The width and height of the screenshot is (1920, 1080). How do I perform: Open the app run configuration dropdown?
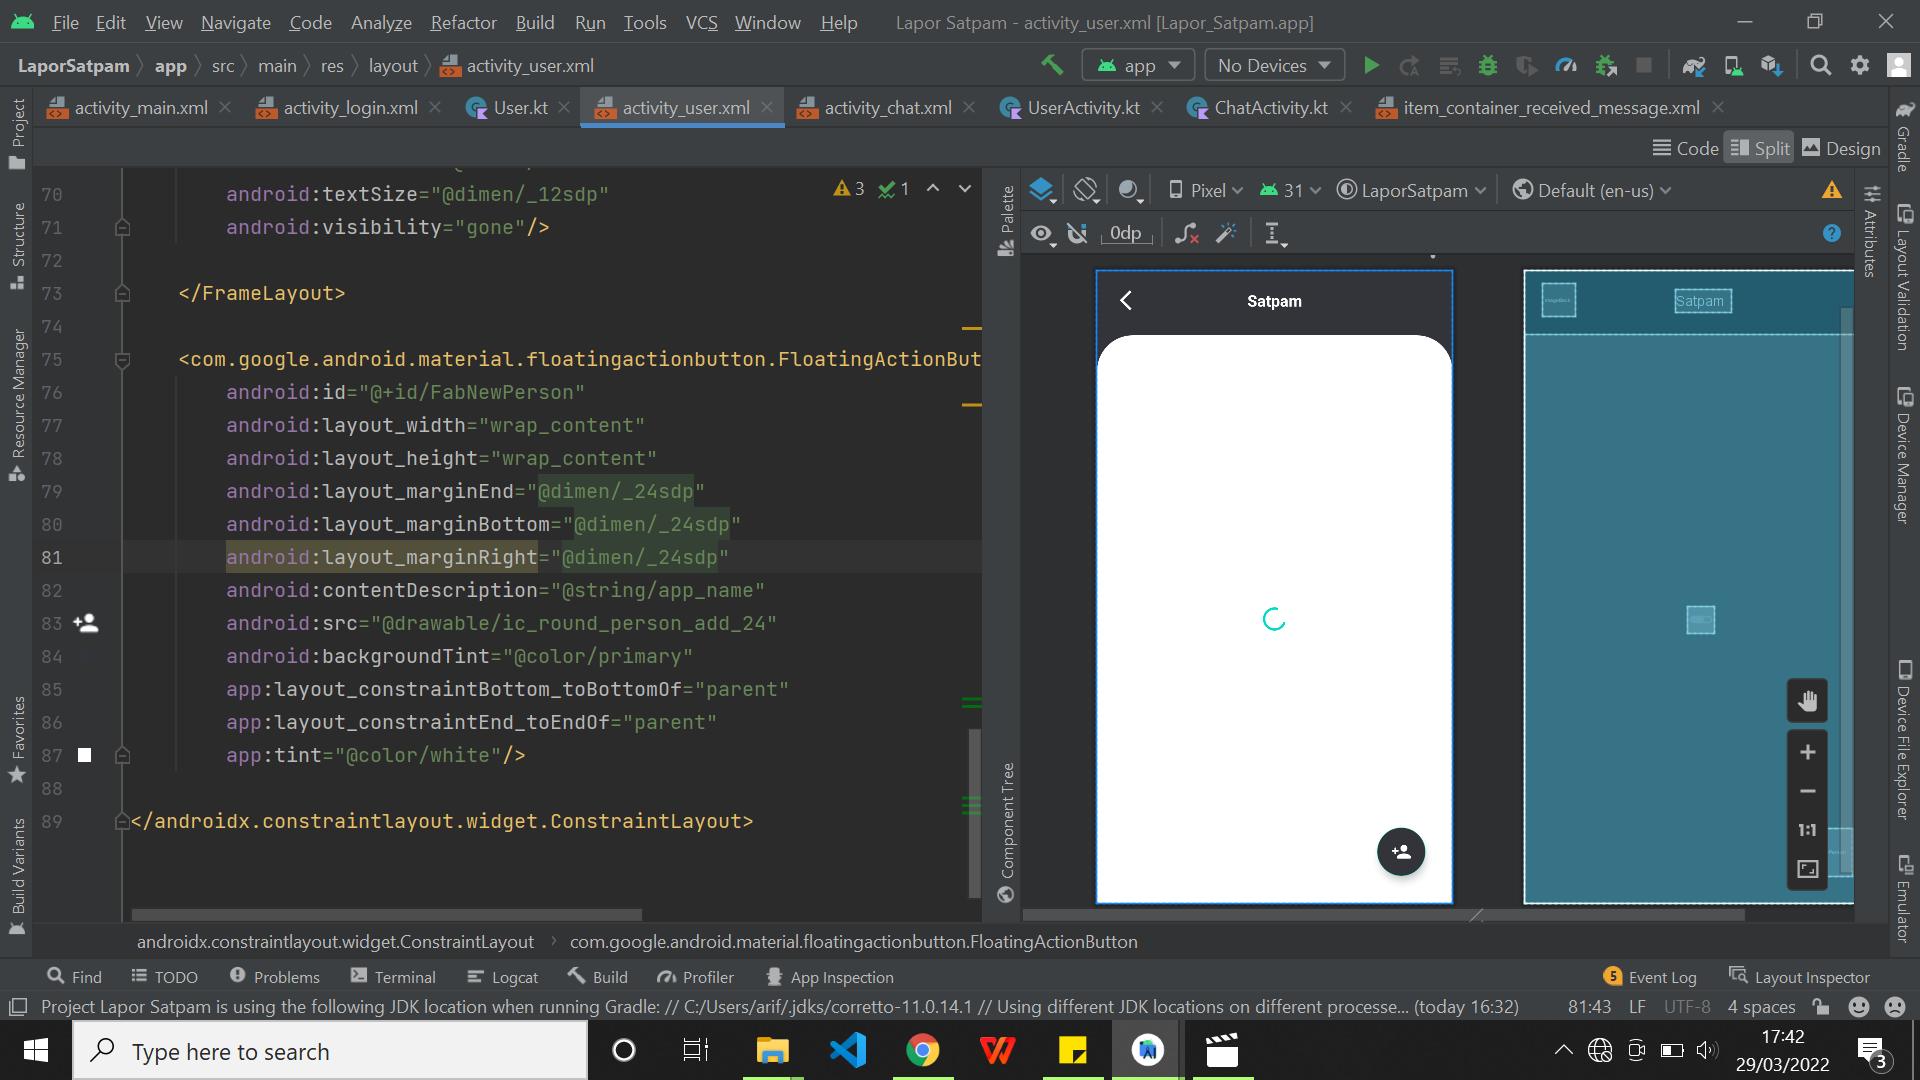tap(1138, 65)
